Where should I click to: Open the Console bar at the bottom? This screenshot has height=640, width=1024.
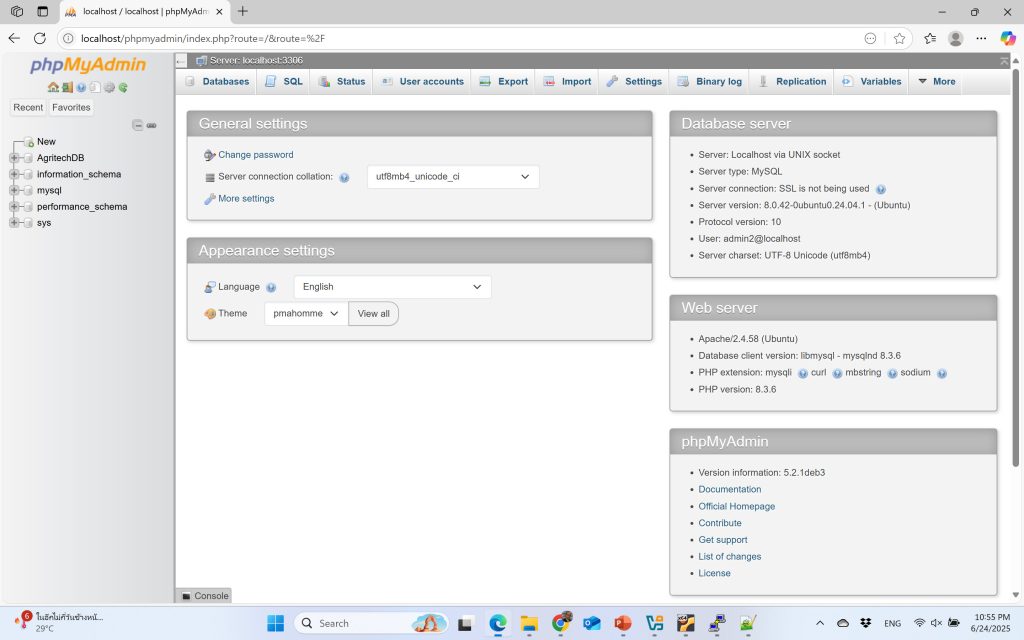204,596
